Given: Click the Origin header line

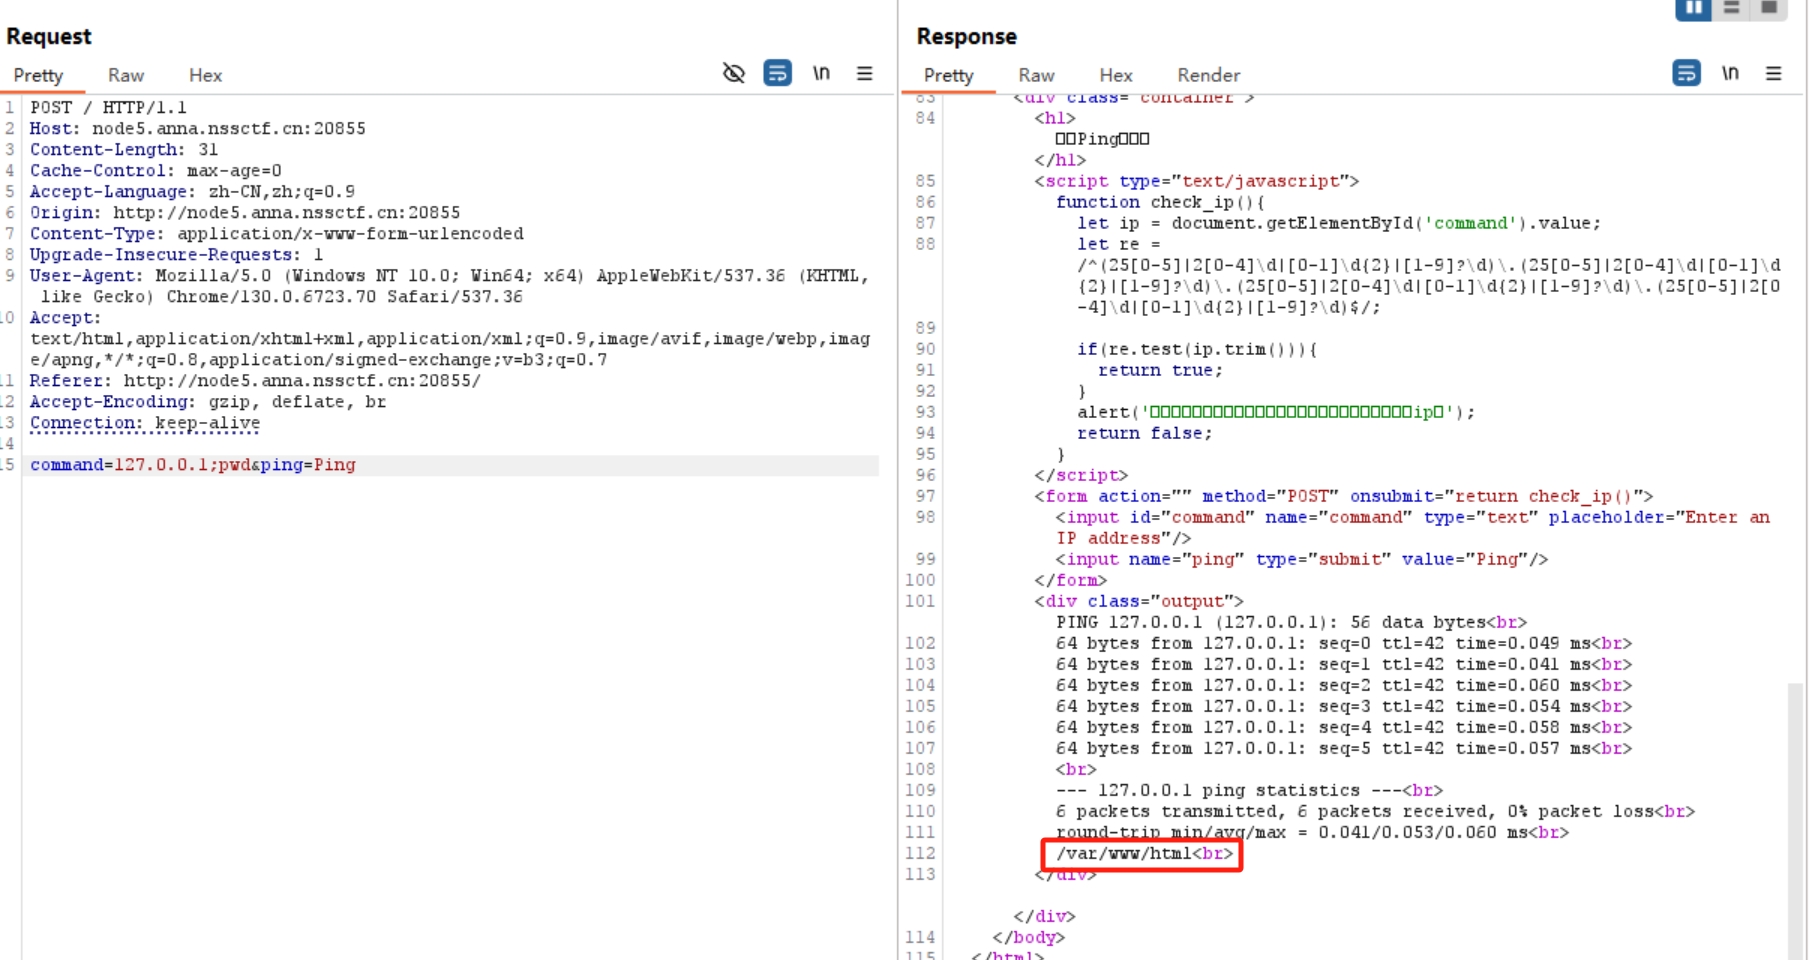Looking at the screenshot, I should point(245,212).
